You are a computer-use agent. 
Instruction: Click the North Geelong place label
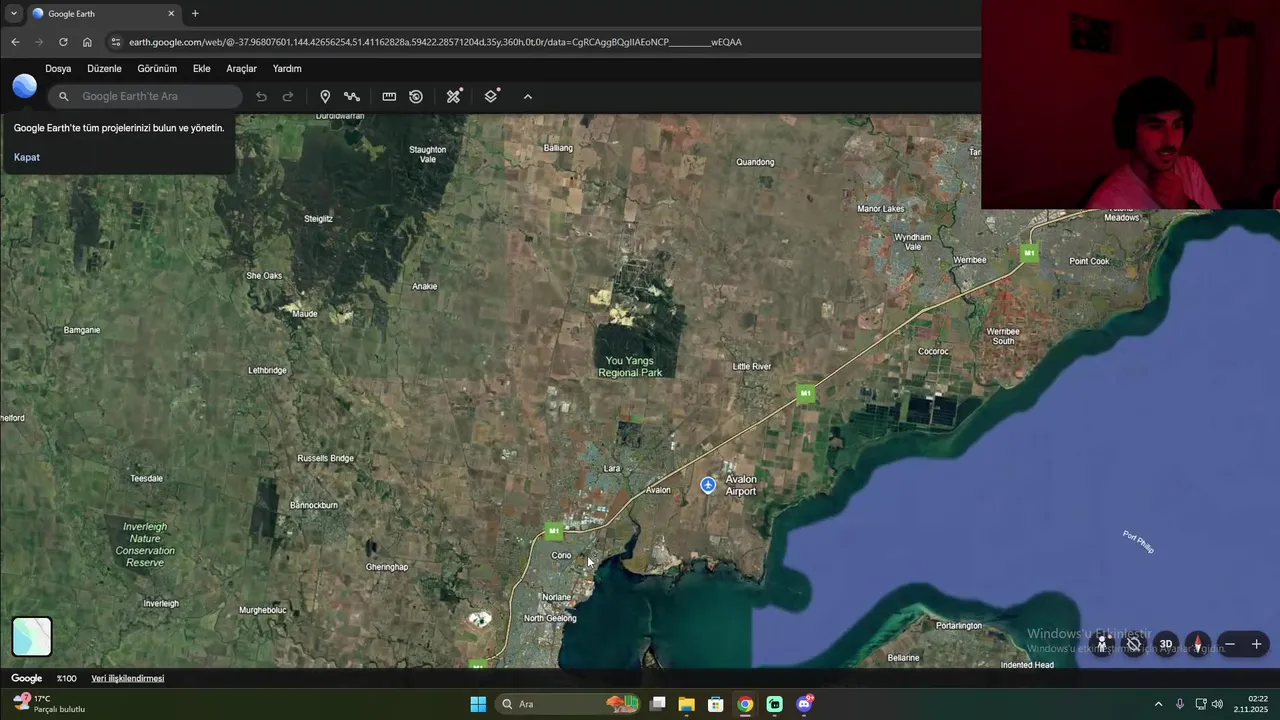pyautogui.click(x=550, y=618)
